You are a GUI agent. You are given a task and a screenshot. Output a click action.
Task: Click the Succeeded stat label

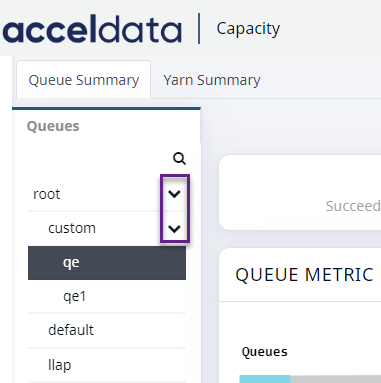353,206
